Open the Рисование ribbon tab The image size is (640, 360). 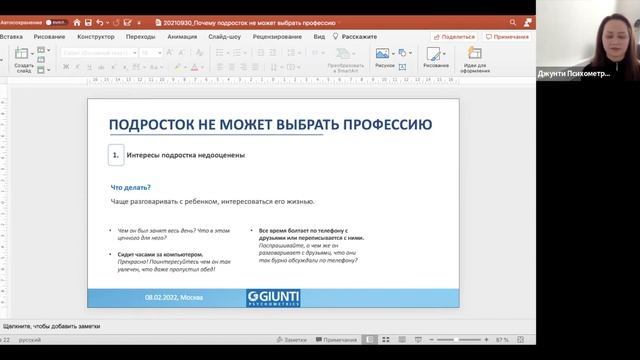[49, 37]
